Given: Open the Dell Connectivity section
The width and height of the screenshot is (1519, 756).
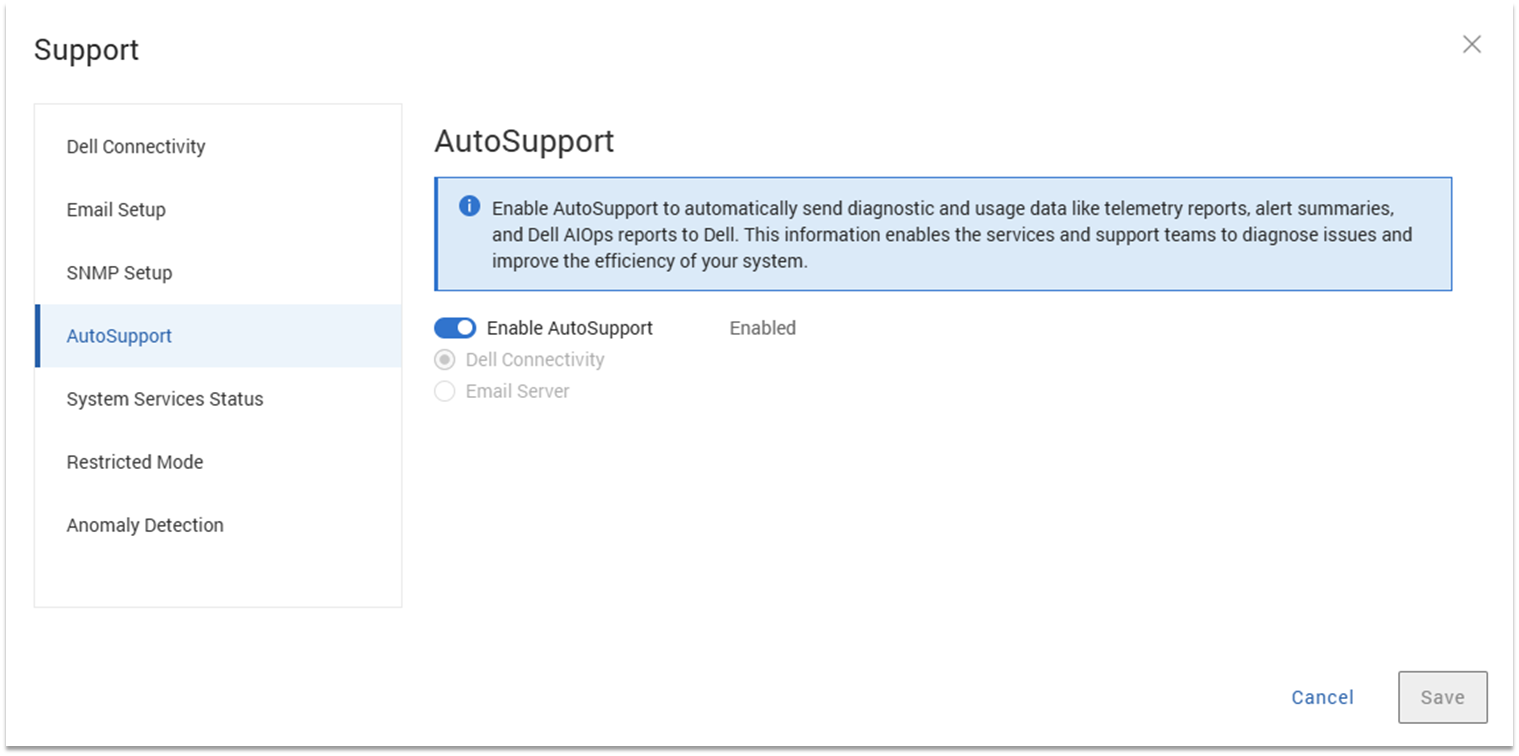Looking at the screenshot, I should tap(135, 146).
